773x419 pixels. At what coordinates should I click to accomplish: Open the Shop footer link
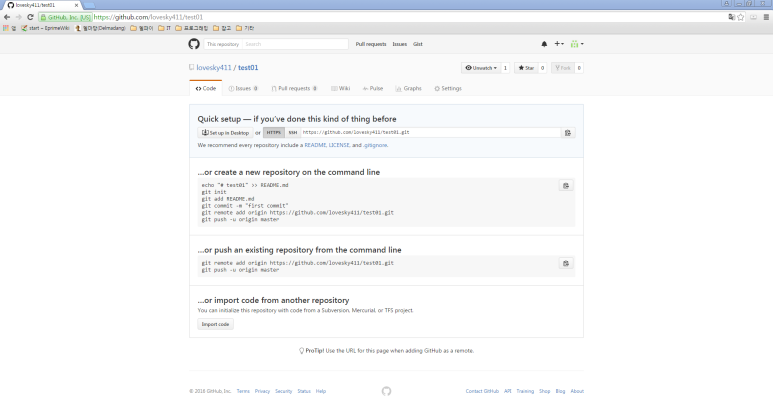(x=545, y=391)
